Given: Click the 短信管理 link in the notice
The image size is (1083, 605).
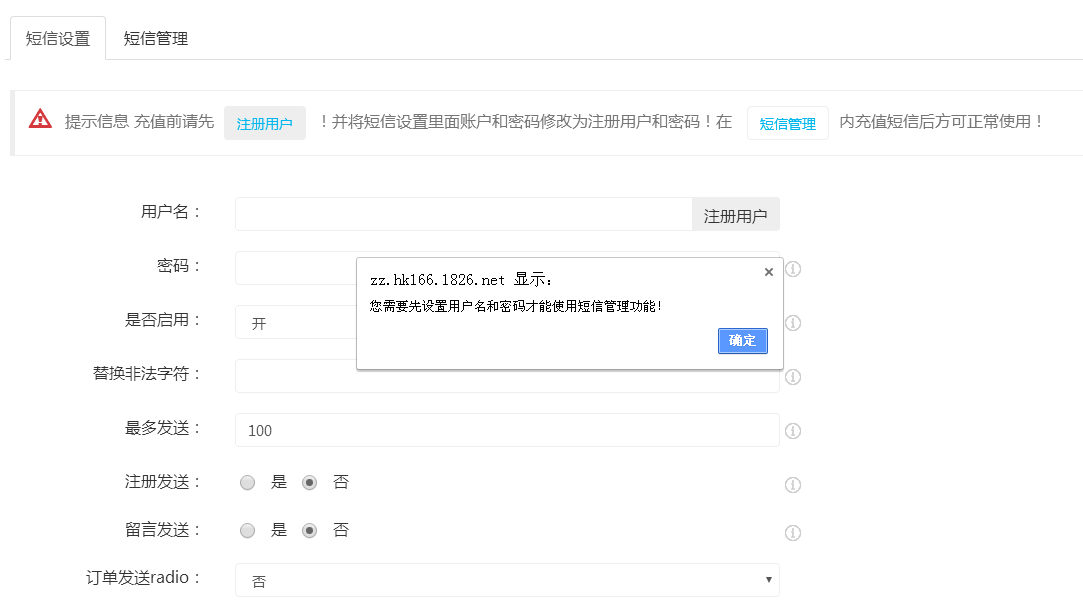Looking at the screenshot, I should click(787, 124).
